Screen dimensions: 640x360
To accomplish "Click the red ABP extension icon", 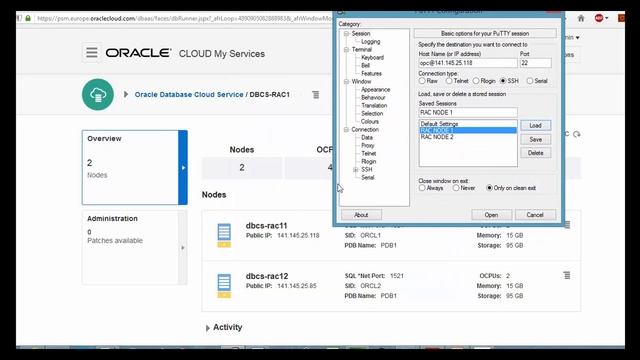I will (599, 18).
